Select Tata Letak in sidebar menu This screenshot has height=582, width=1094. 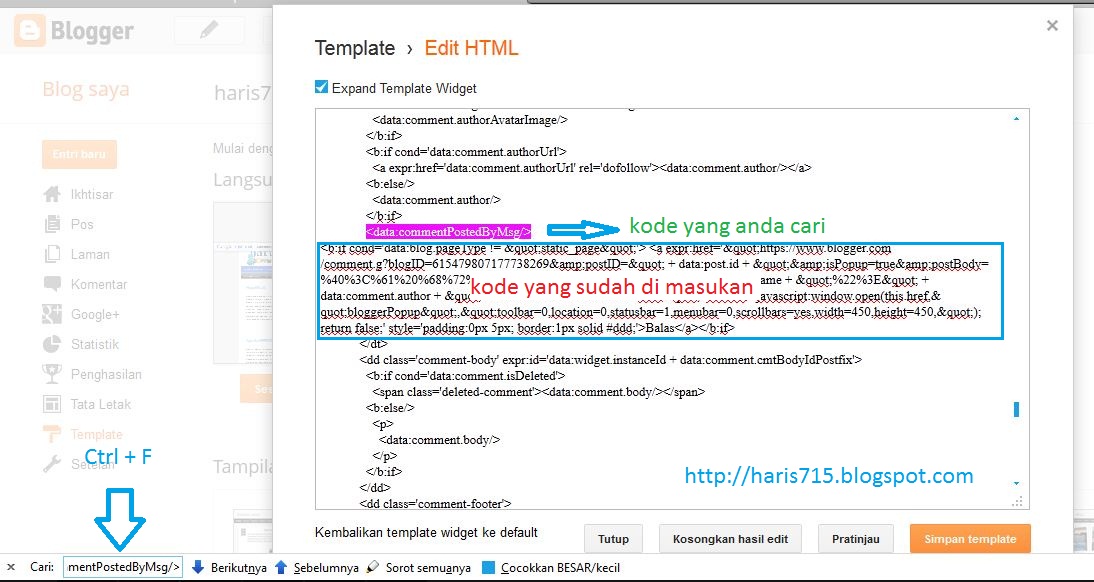click(x=100, y=405)
